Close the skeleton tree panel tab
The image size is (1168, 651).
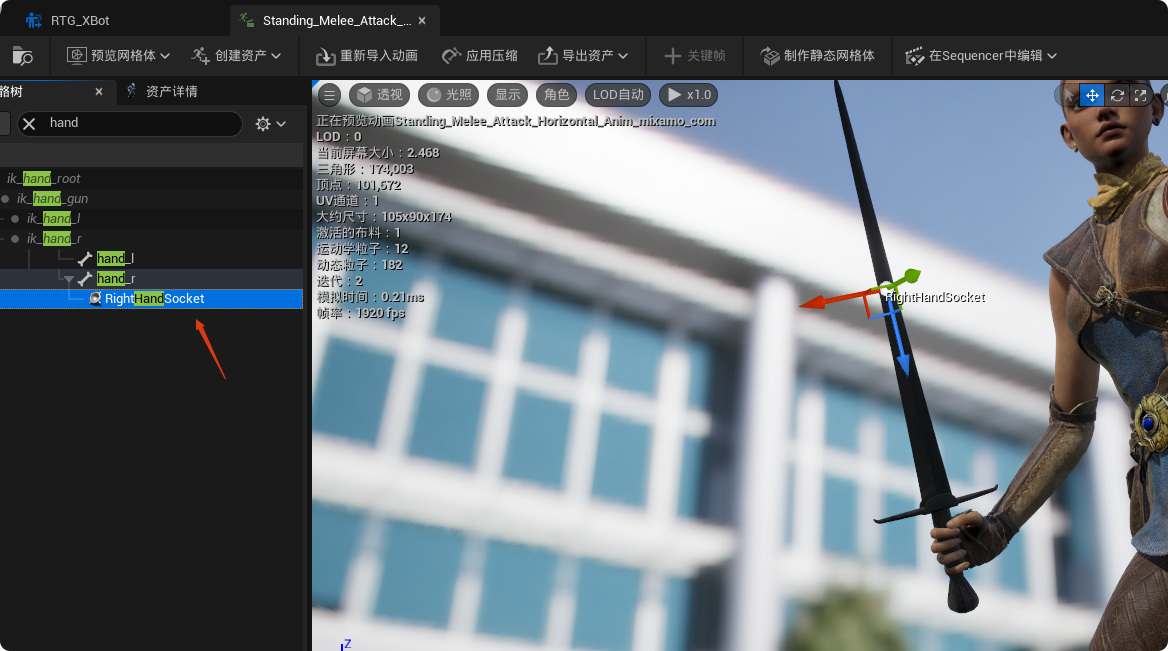point(99,92)
